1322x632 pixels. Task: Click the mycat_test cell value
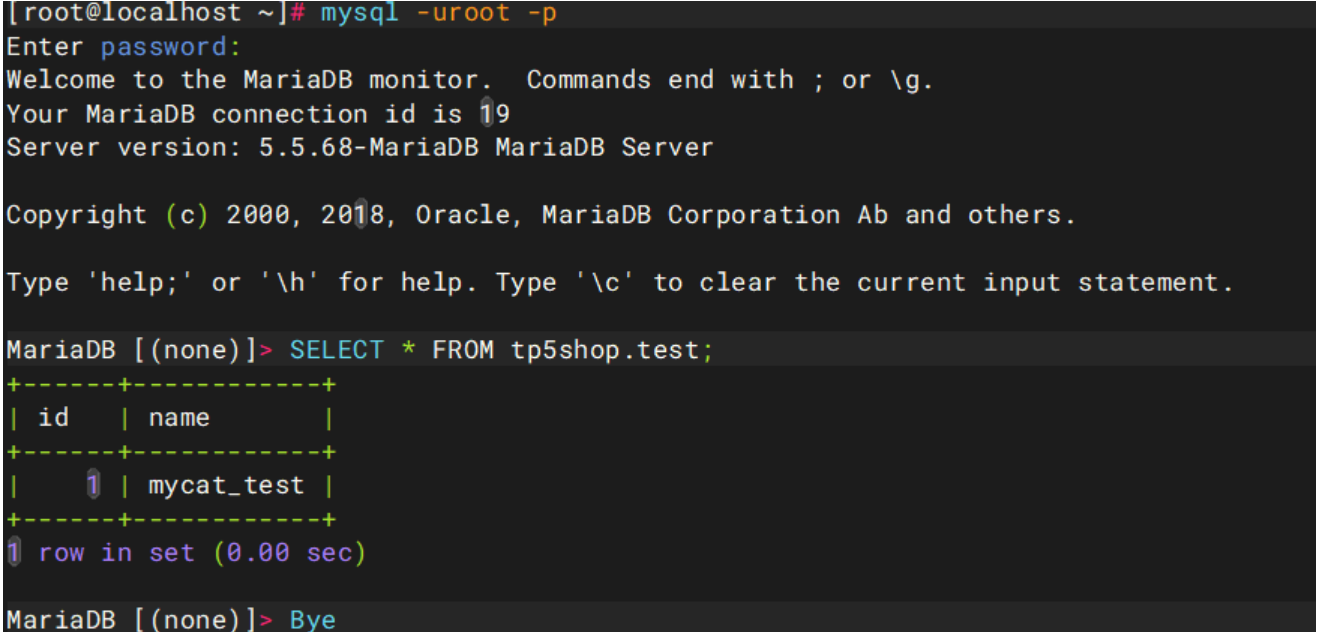(226, 485)
